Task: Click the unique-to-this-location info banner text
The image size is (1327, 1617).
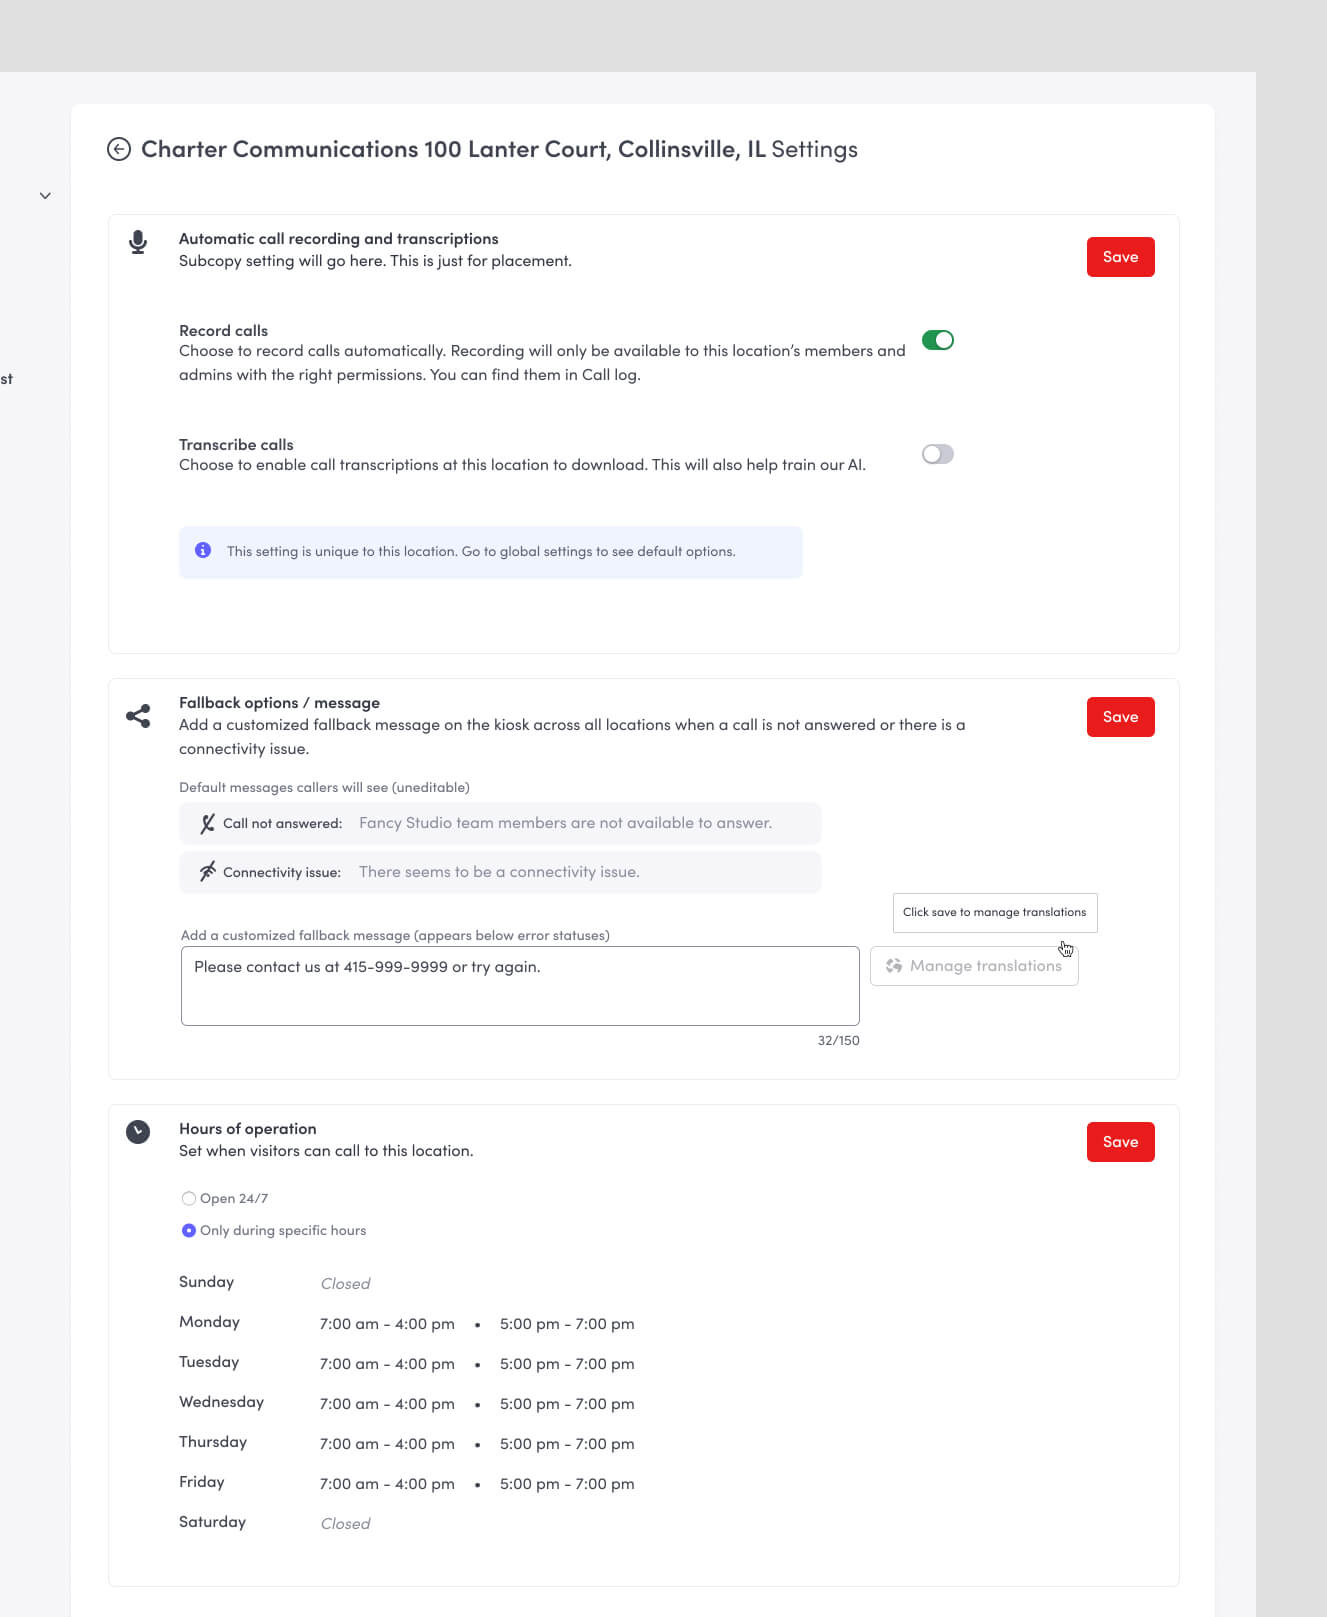Action: coord(481,551)
